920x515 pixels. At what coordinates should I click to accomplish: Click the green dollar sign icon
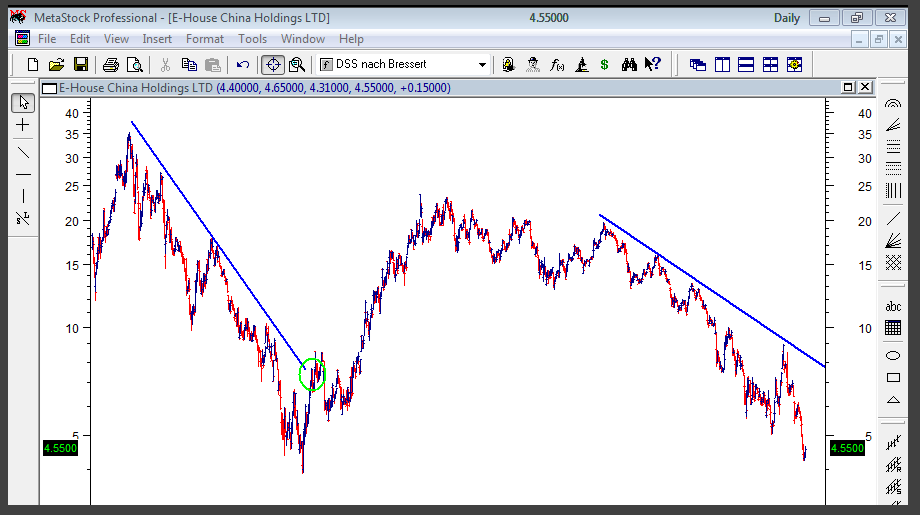point(604,65)
